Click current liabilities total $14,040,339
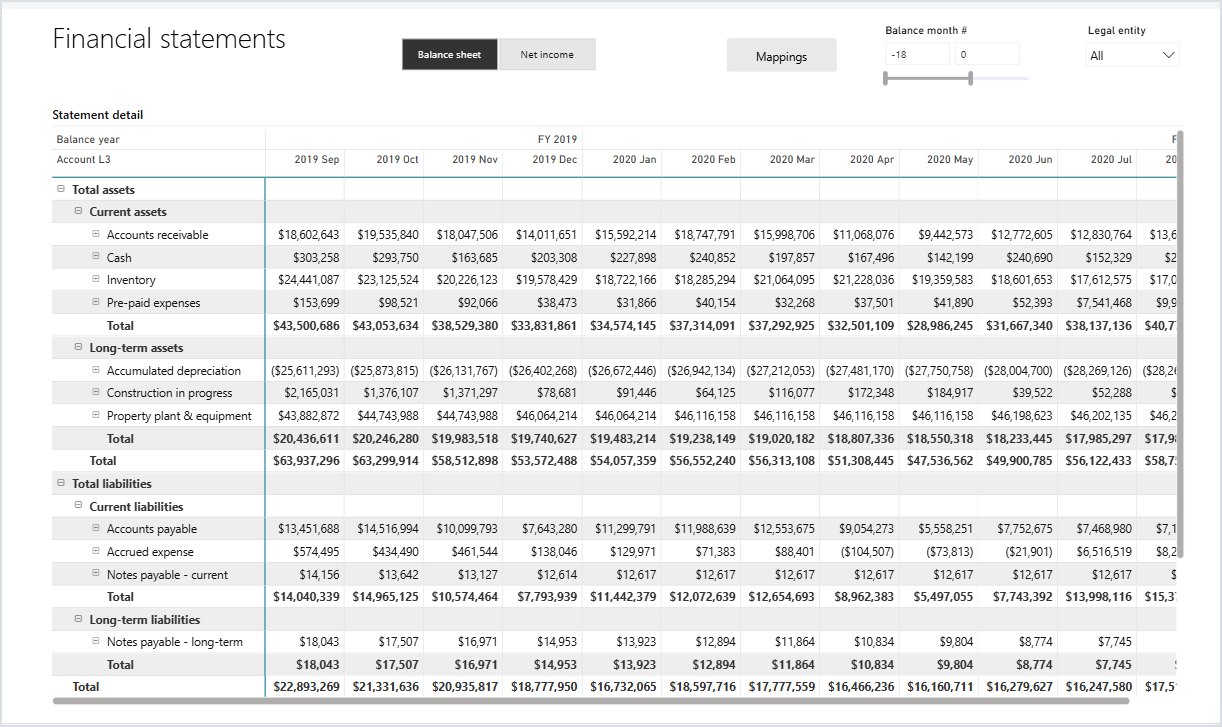 [x=306, y=597]
